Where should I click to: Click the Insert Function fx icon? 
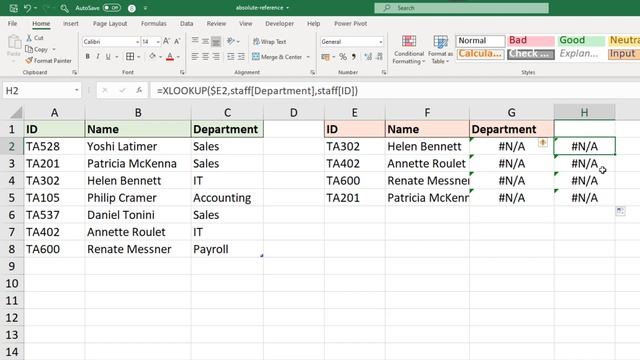(139, 90)
